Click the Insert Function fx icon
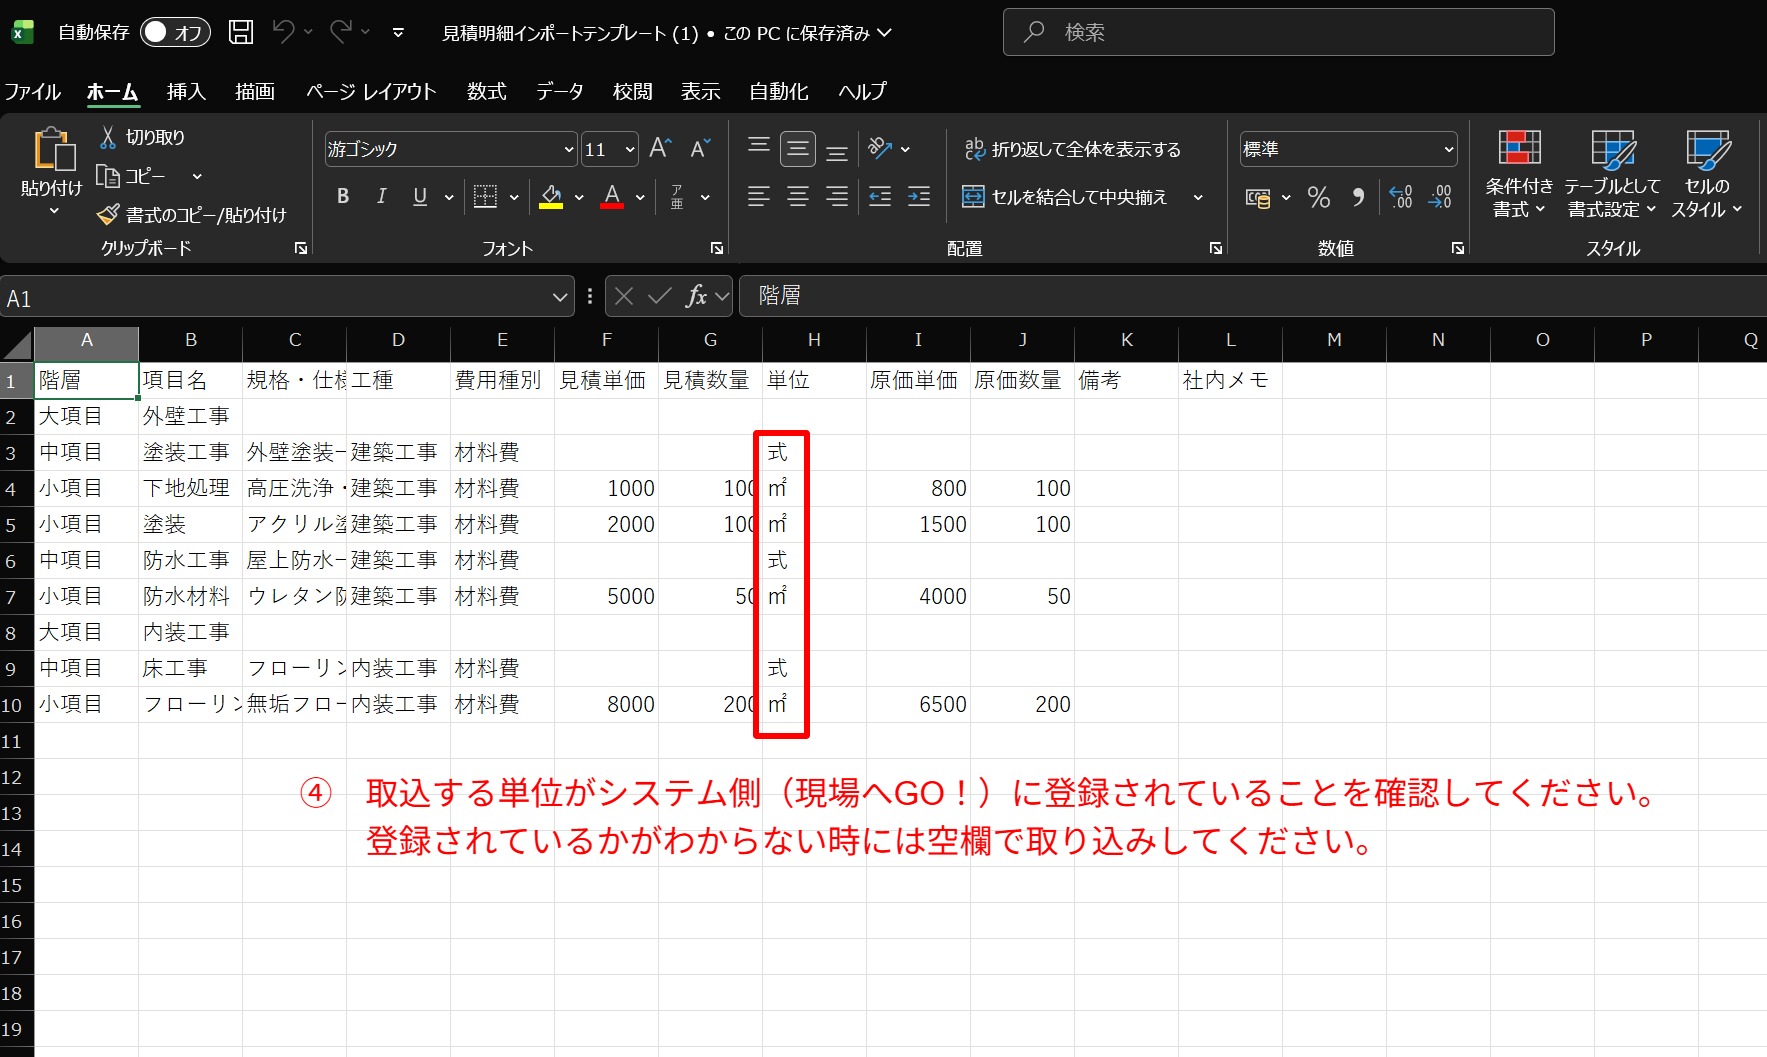This screenshot has height=1057, width=1767. (696, 296)
